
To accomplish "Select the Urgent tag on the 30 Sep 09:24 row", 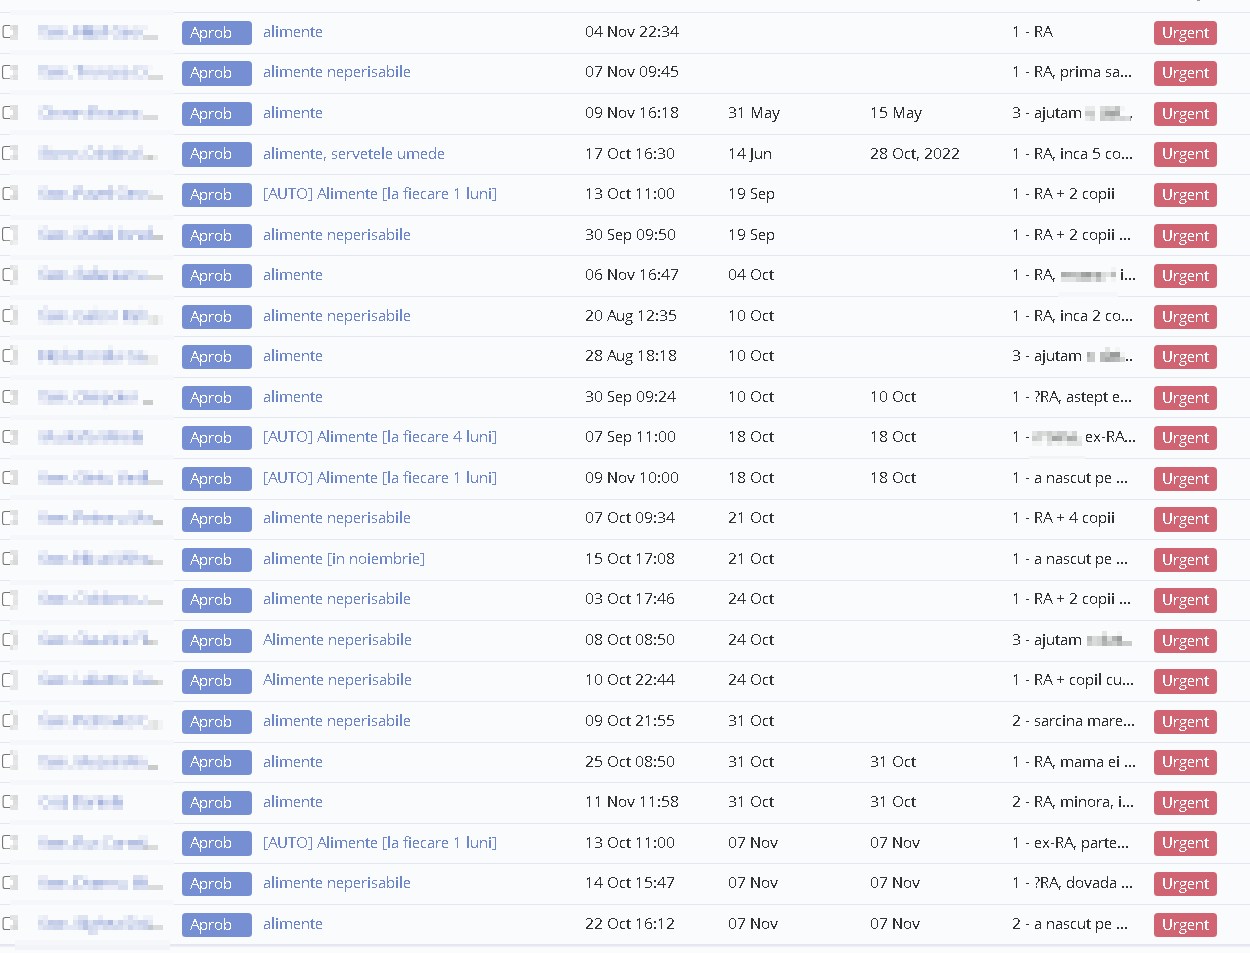I will [1184, 398].
